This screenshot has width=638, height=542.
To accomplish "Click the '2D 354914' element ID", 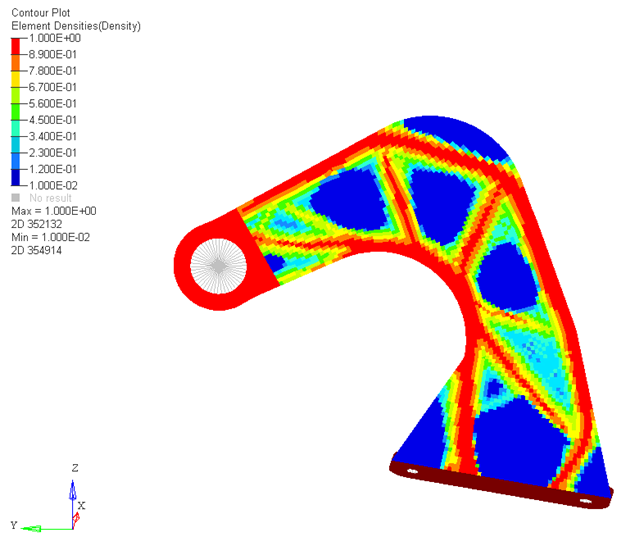I will click(37, 250).
